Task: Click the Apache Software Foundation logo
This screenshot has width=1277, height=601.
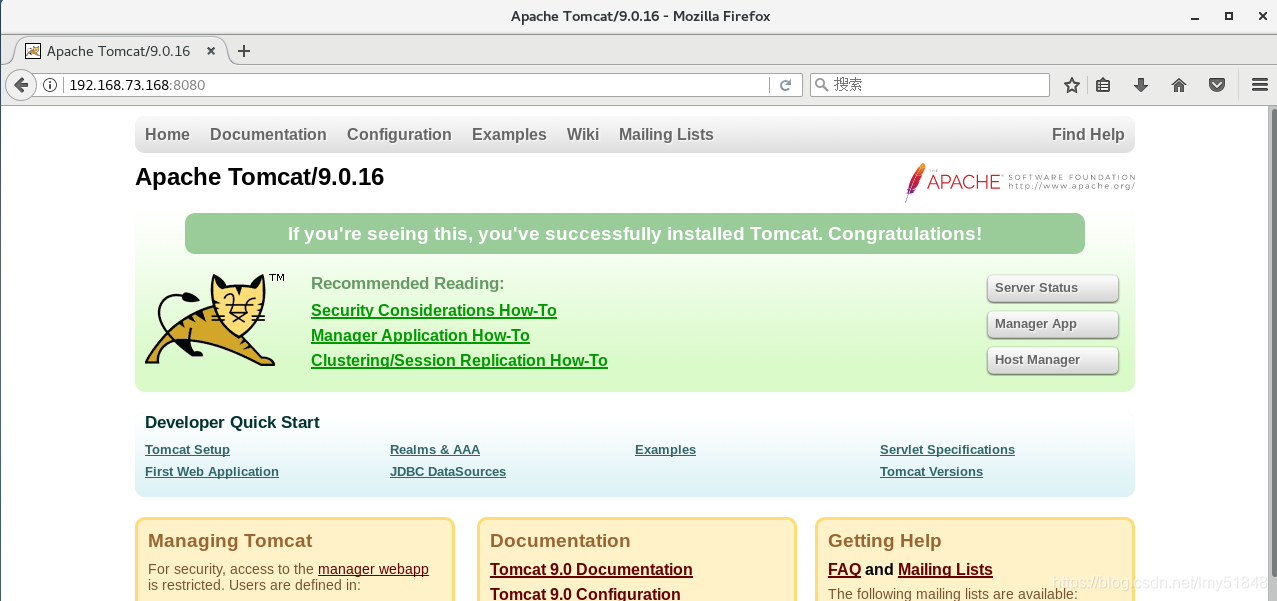Action: pos(1019,182)
